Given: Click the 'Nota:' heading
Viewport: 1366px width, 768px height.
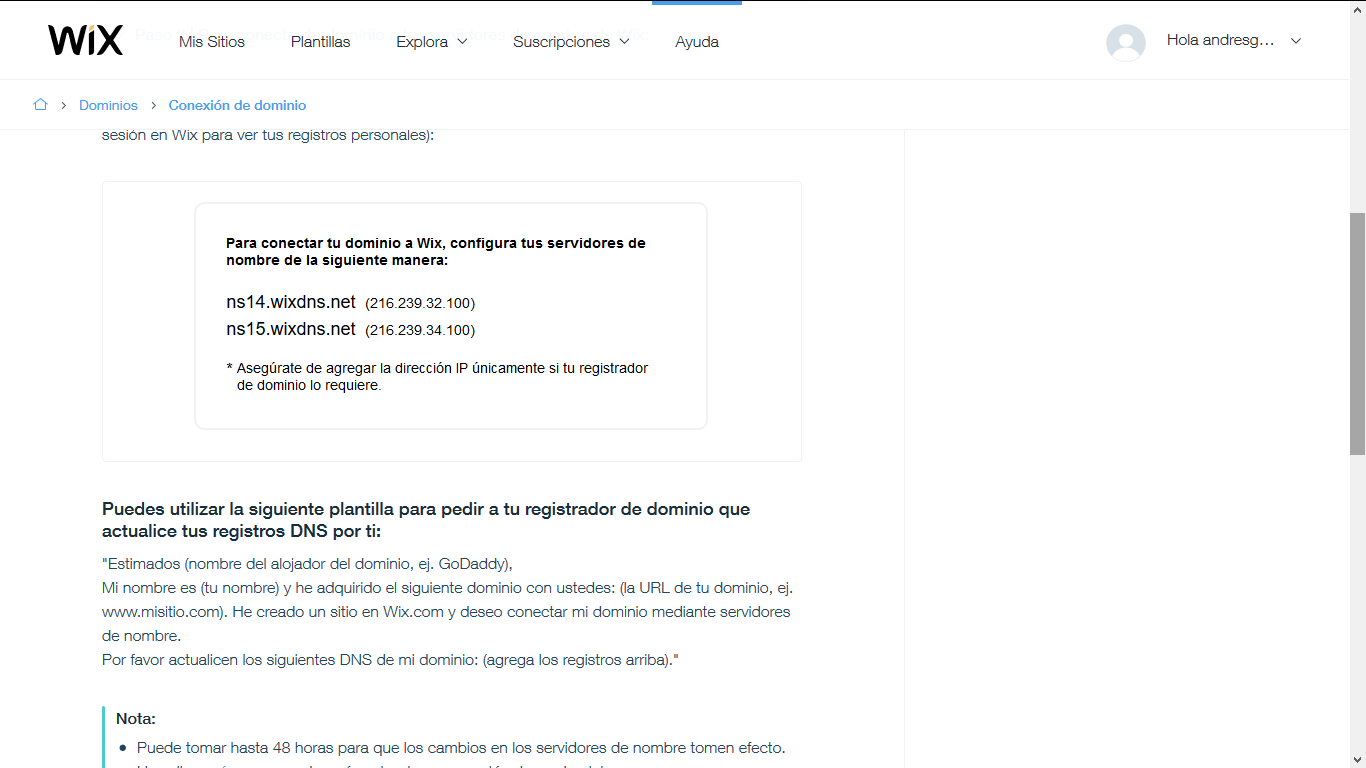Looking at the screenshot, I should coord(136,719).
